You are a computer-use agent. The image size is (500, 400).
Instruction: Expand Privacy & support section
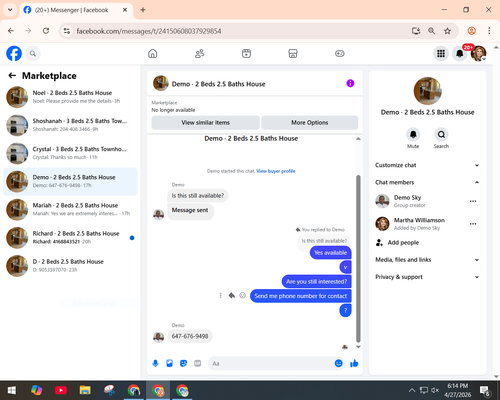point(427,277)
